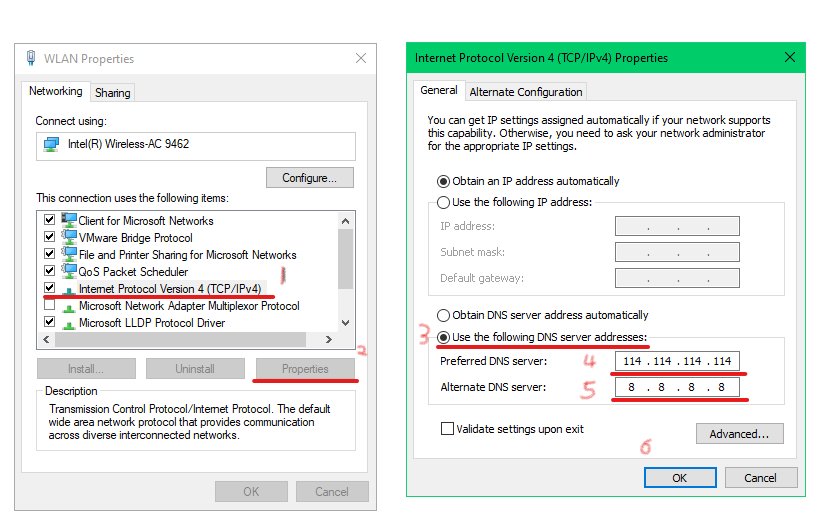Open the General tab in IPv4 Properties
The width and height of the screenshot is (823, 518).
point(439,90)
